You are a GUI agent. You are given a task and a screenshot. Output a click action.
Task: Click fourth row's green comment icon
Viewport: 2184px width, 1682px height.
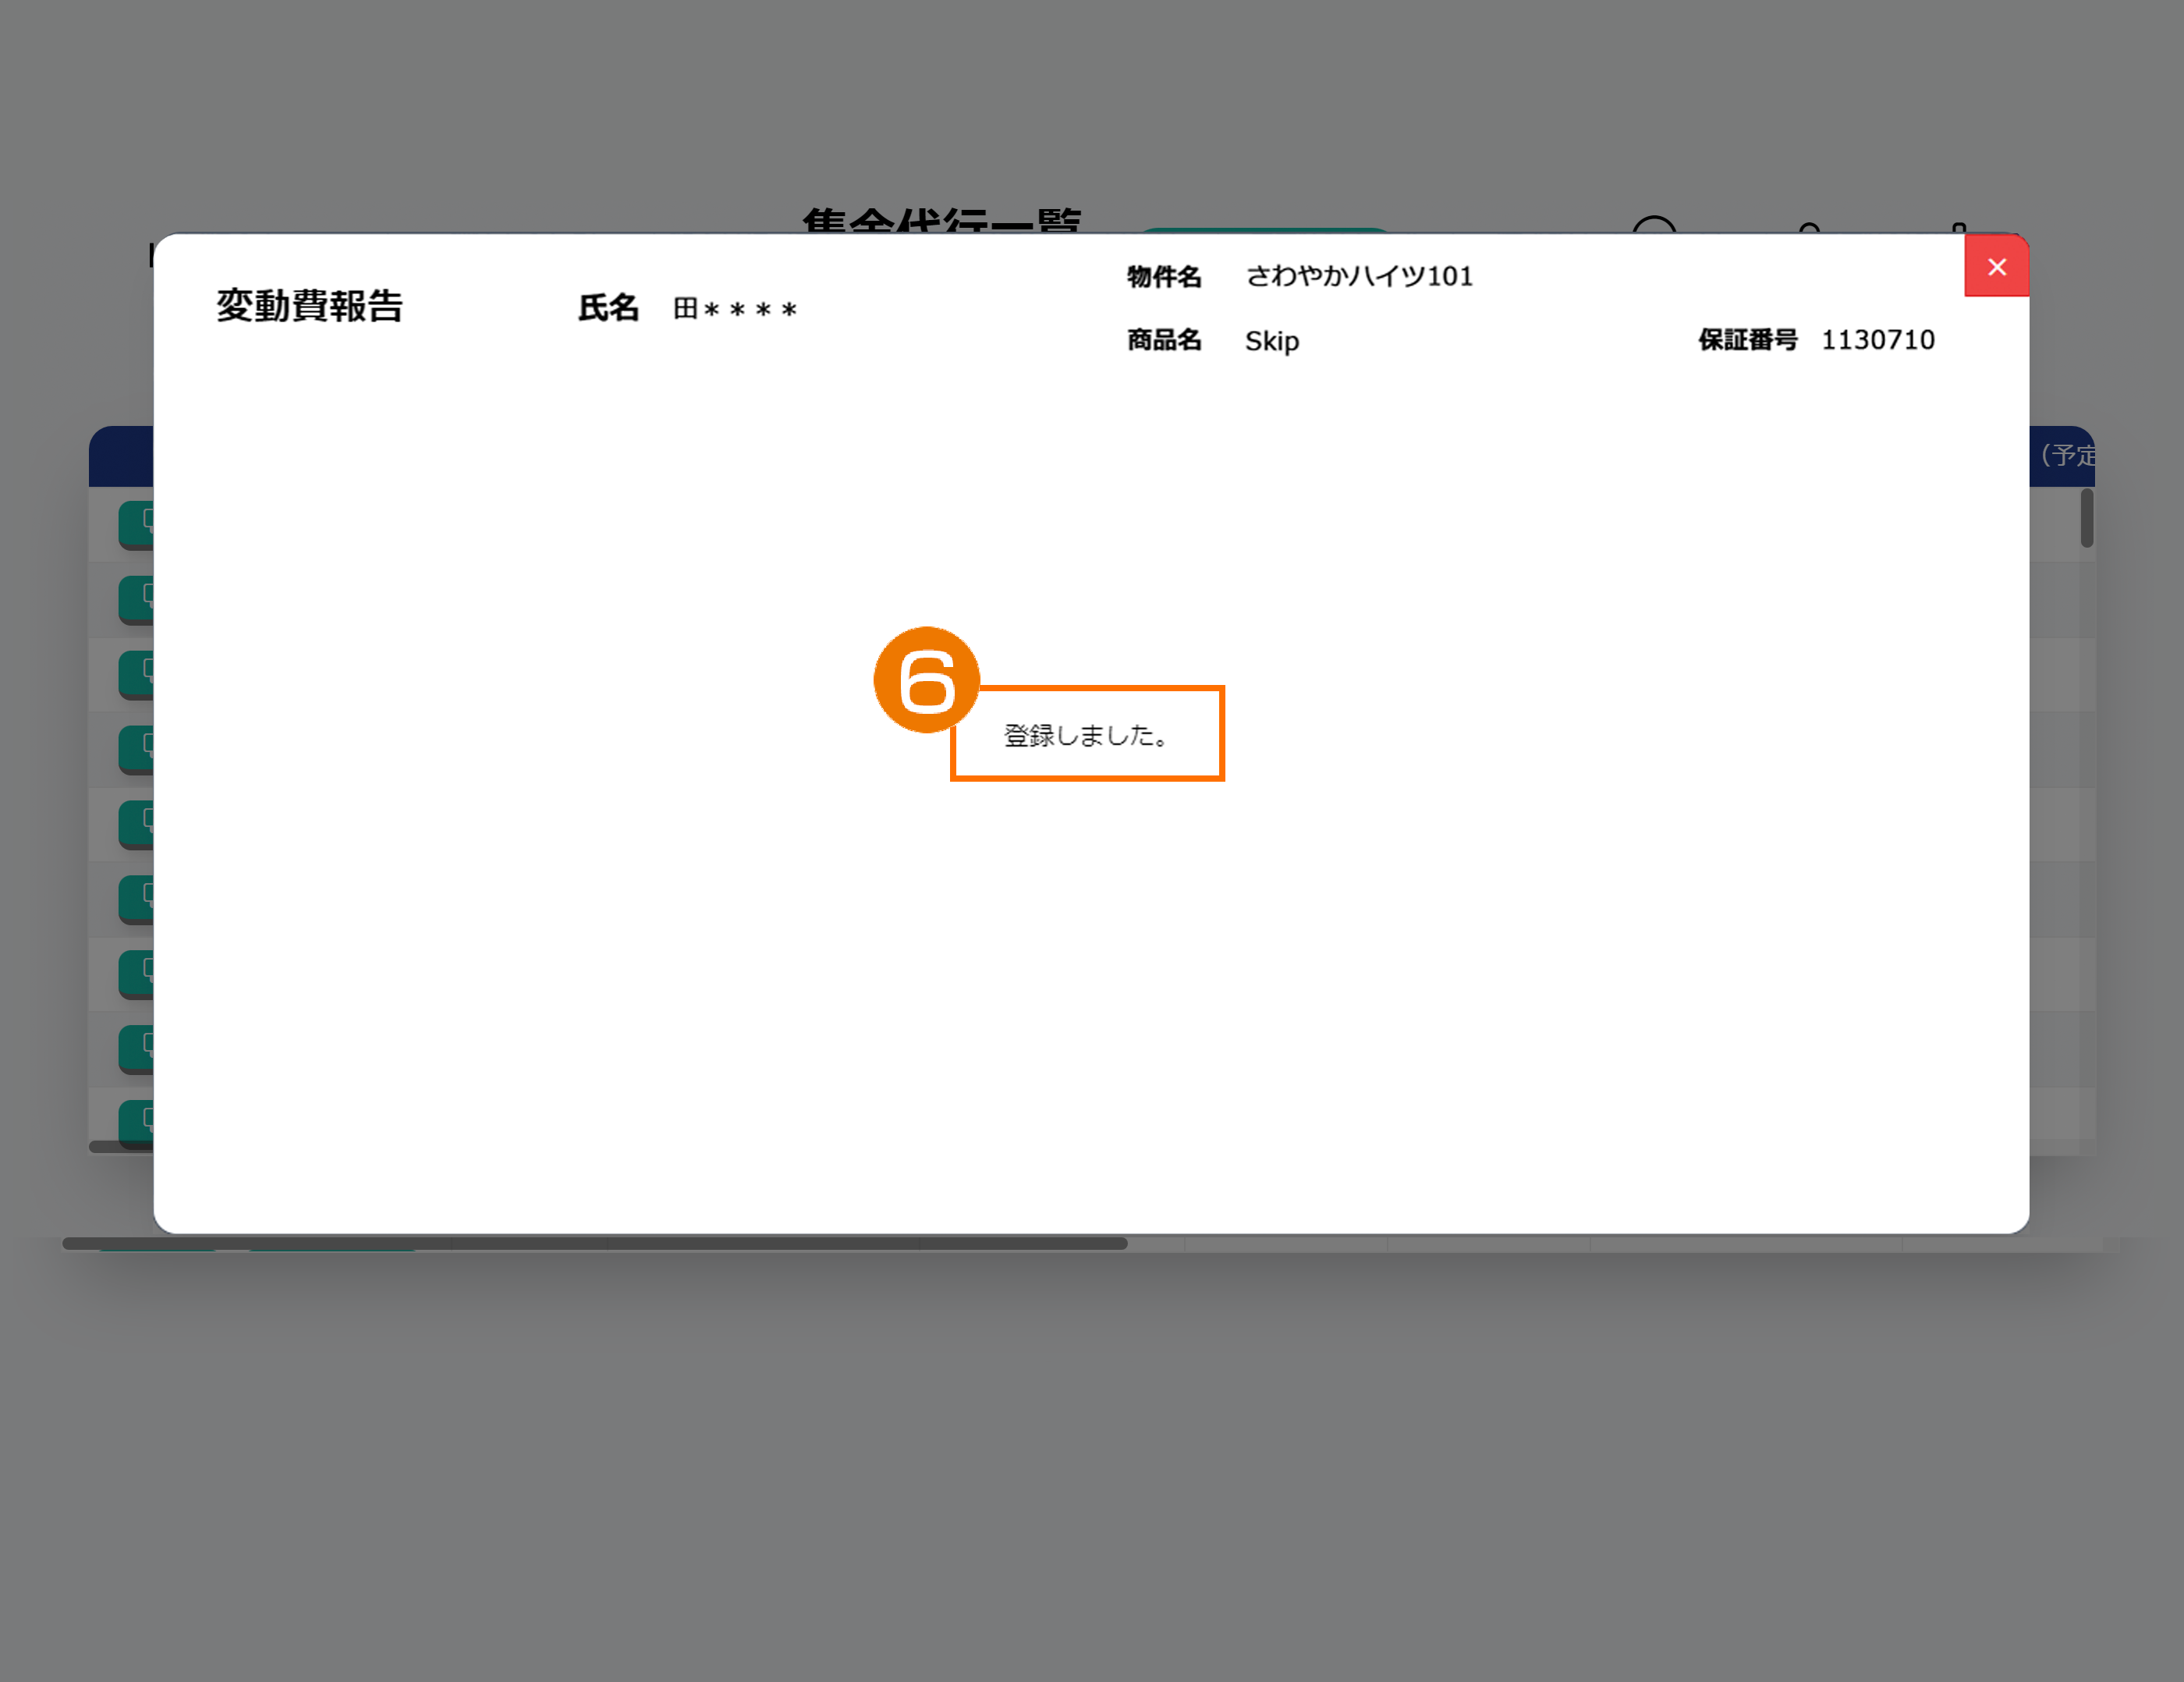pos(137,748)
